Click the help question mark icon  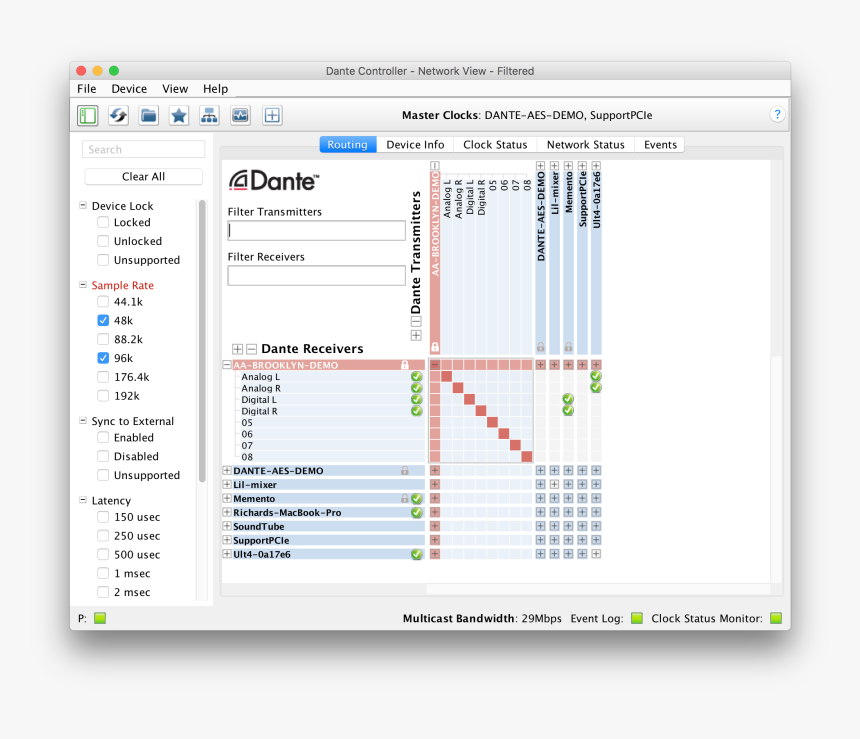[777, 114]
